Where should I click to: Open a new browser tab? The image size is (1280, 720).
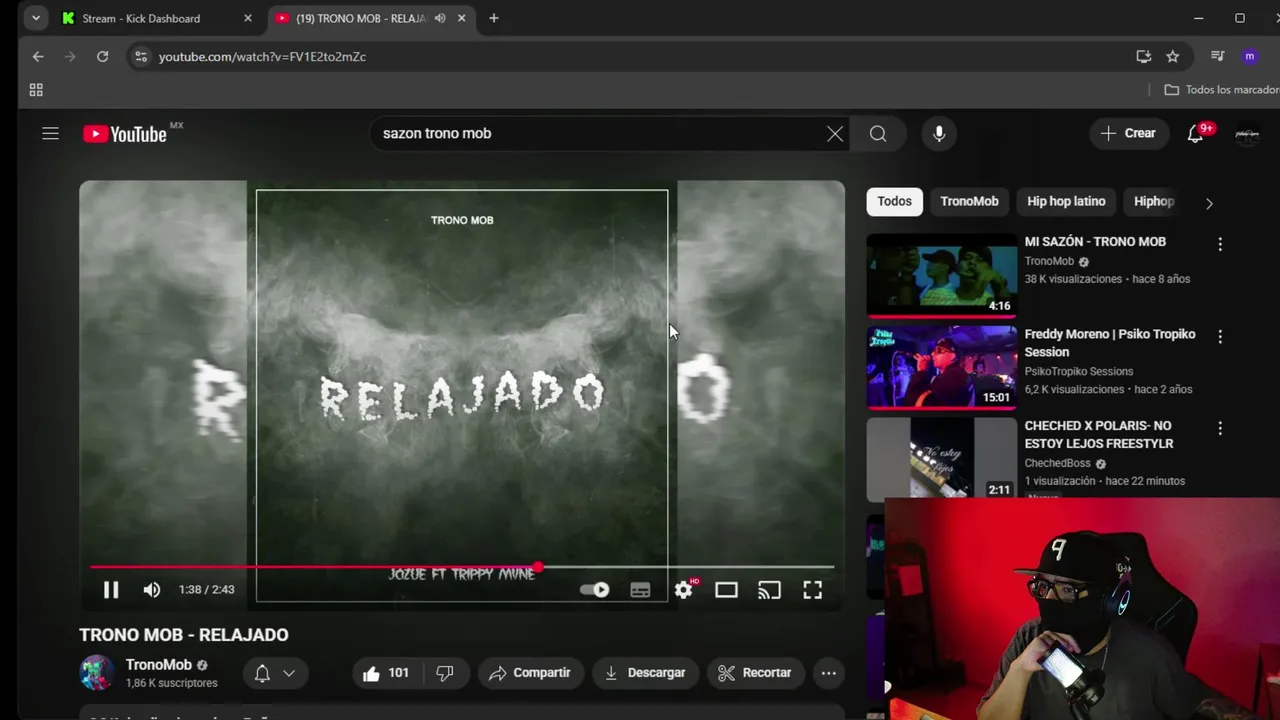click(x=493, y=18)
